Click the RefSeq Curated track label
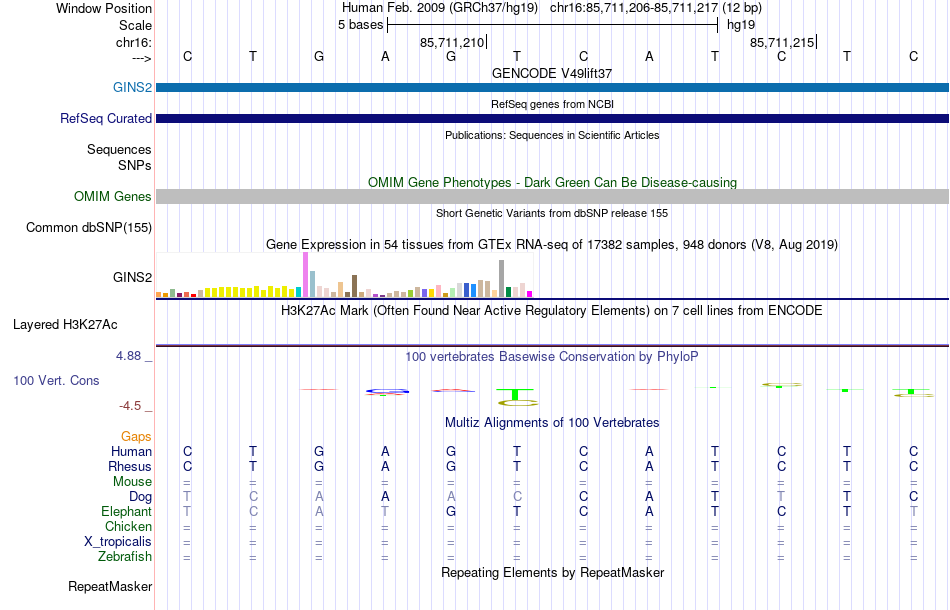This screenshot has width=950, height=610. click(x=106, y=118)
